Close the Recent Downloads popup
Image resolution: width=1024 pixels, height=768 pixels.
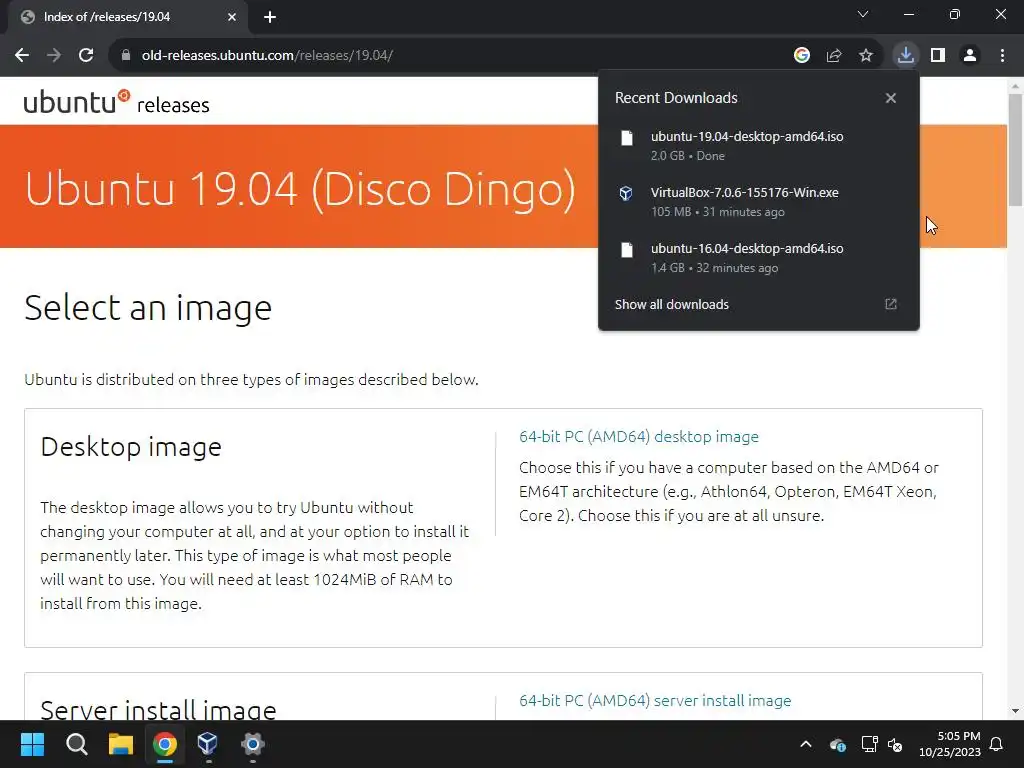click(891, 98)
